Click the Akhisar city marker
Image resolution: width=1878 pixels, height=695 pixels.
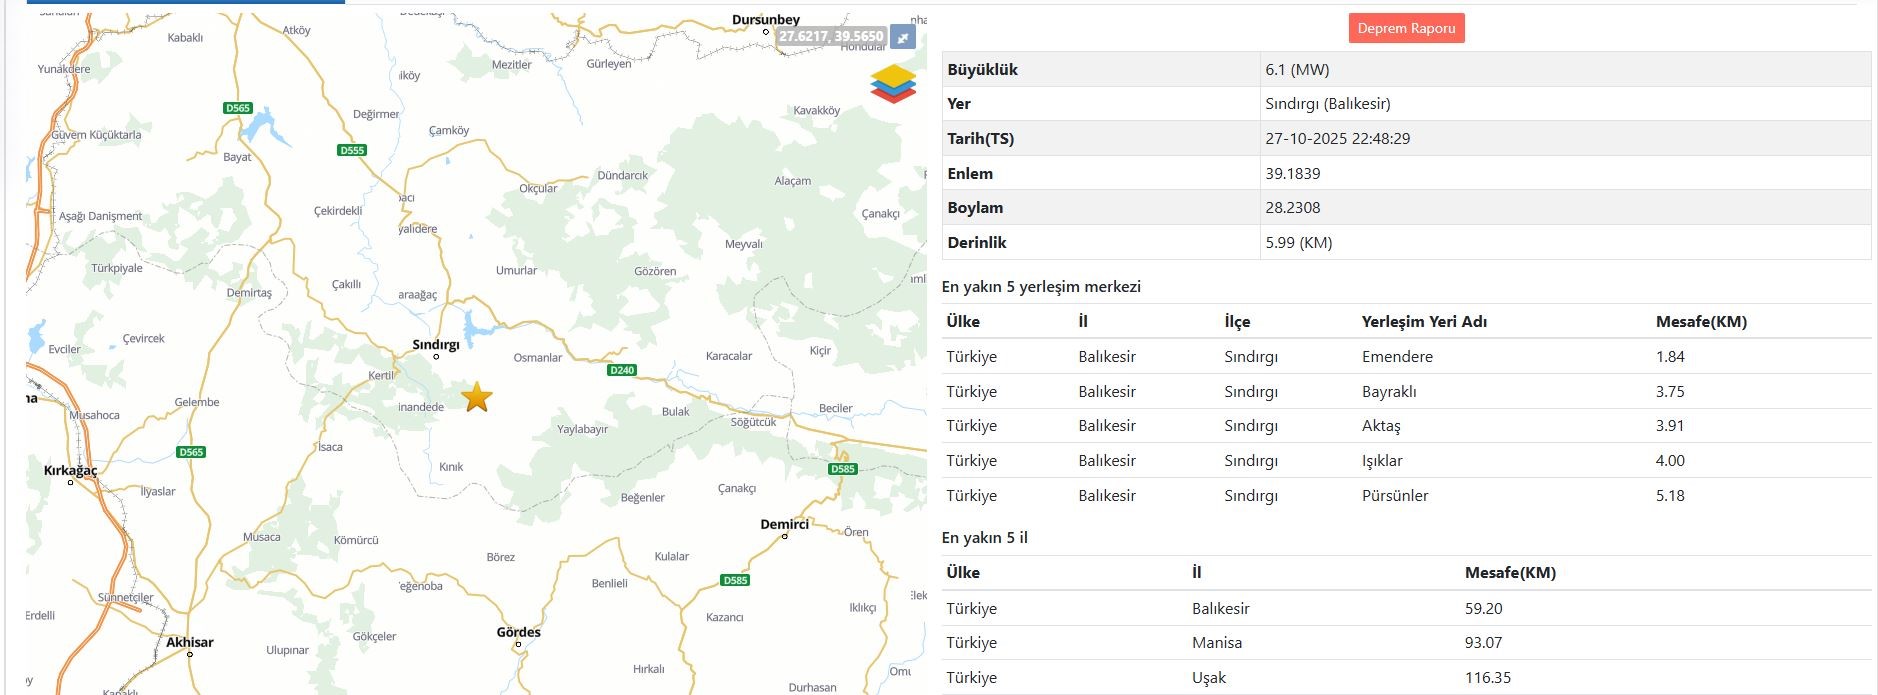190,654
